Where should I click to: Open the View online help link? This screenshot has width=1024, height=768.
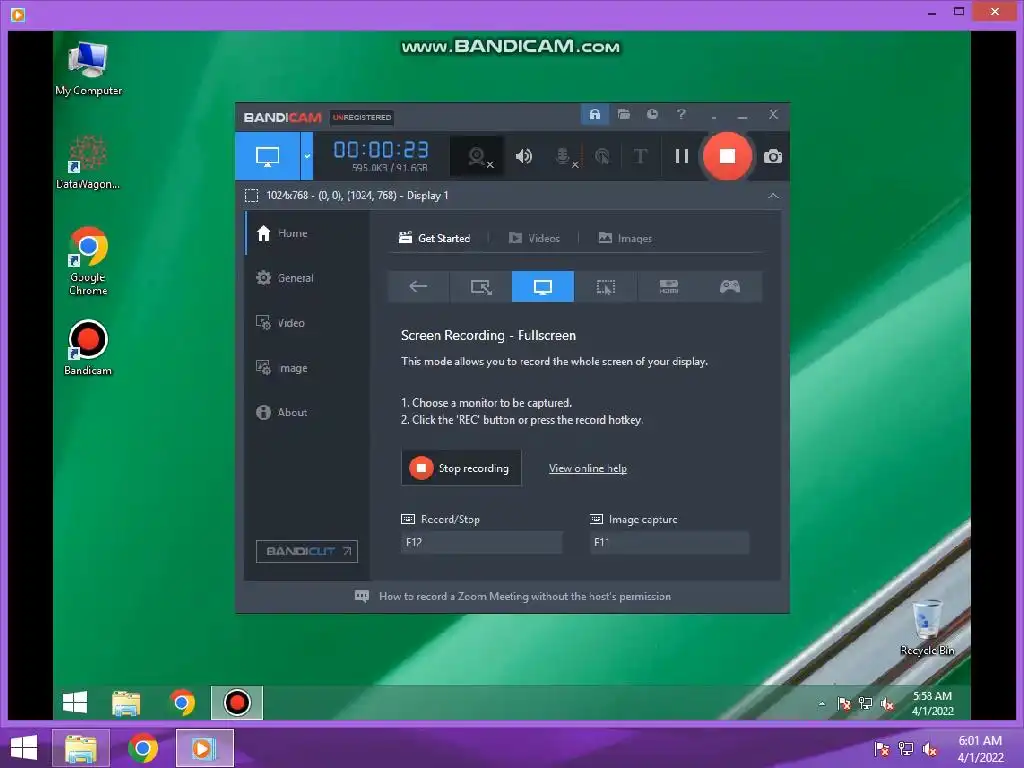coord(588,468)
